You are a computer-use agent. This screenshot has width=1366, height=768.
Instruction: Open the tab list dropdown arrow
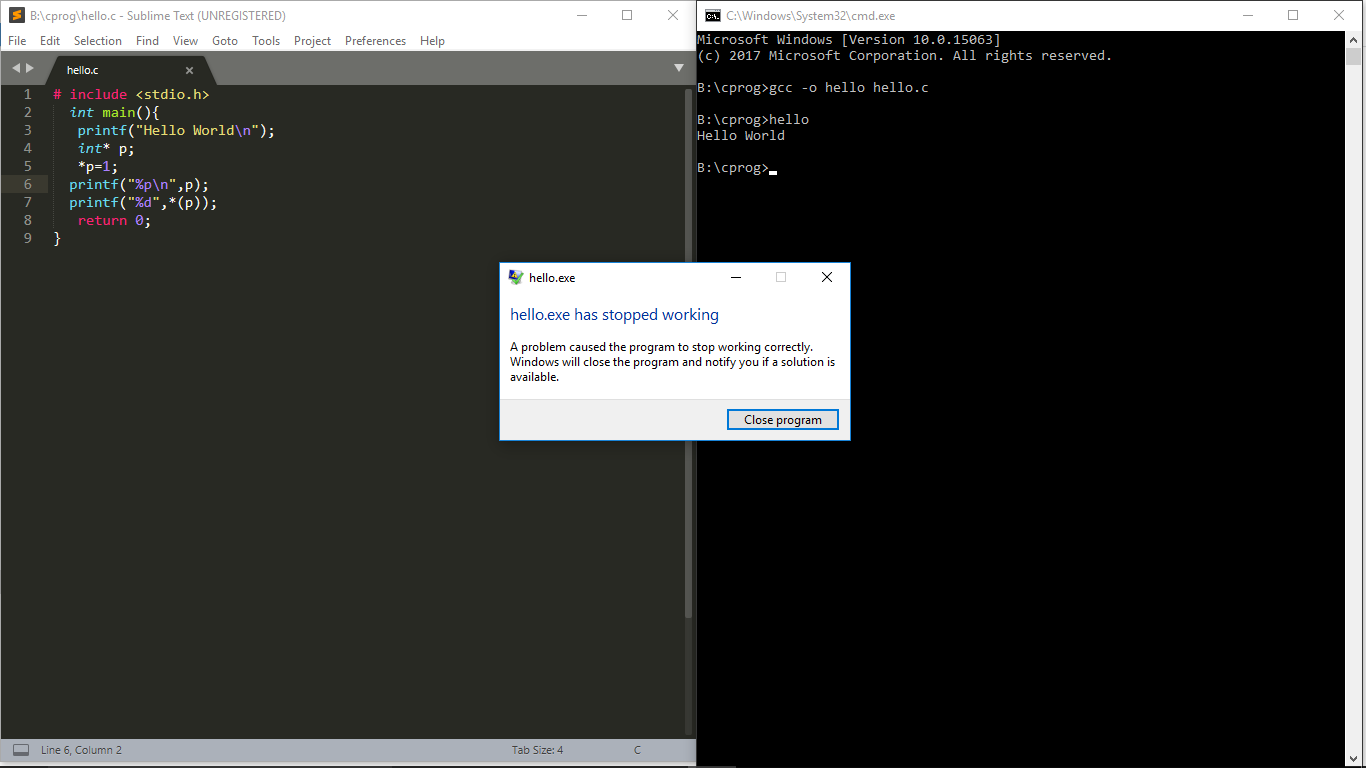pos(679,68)
